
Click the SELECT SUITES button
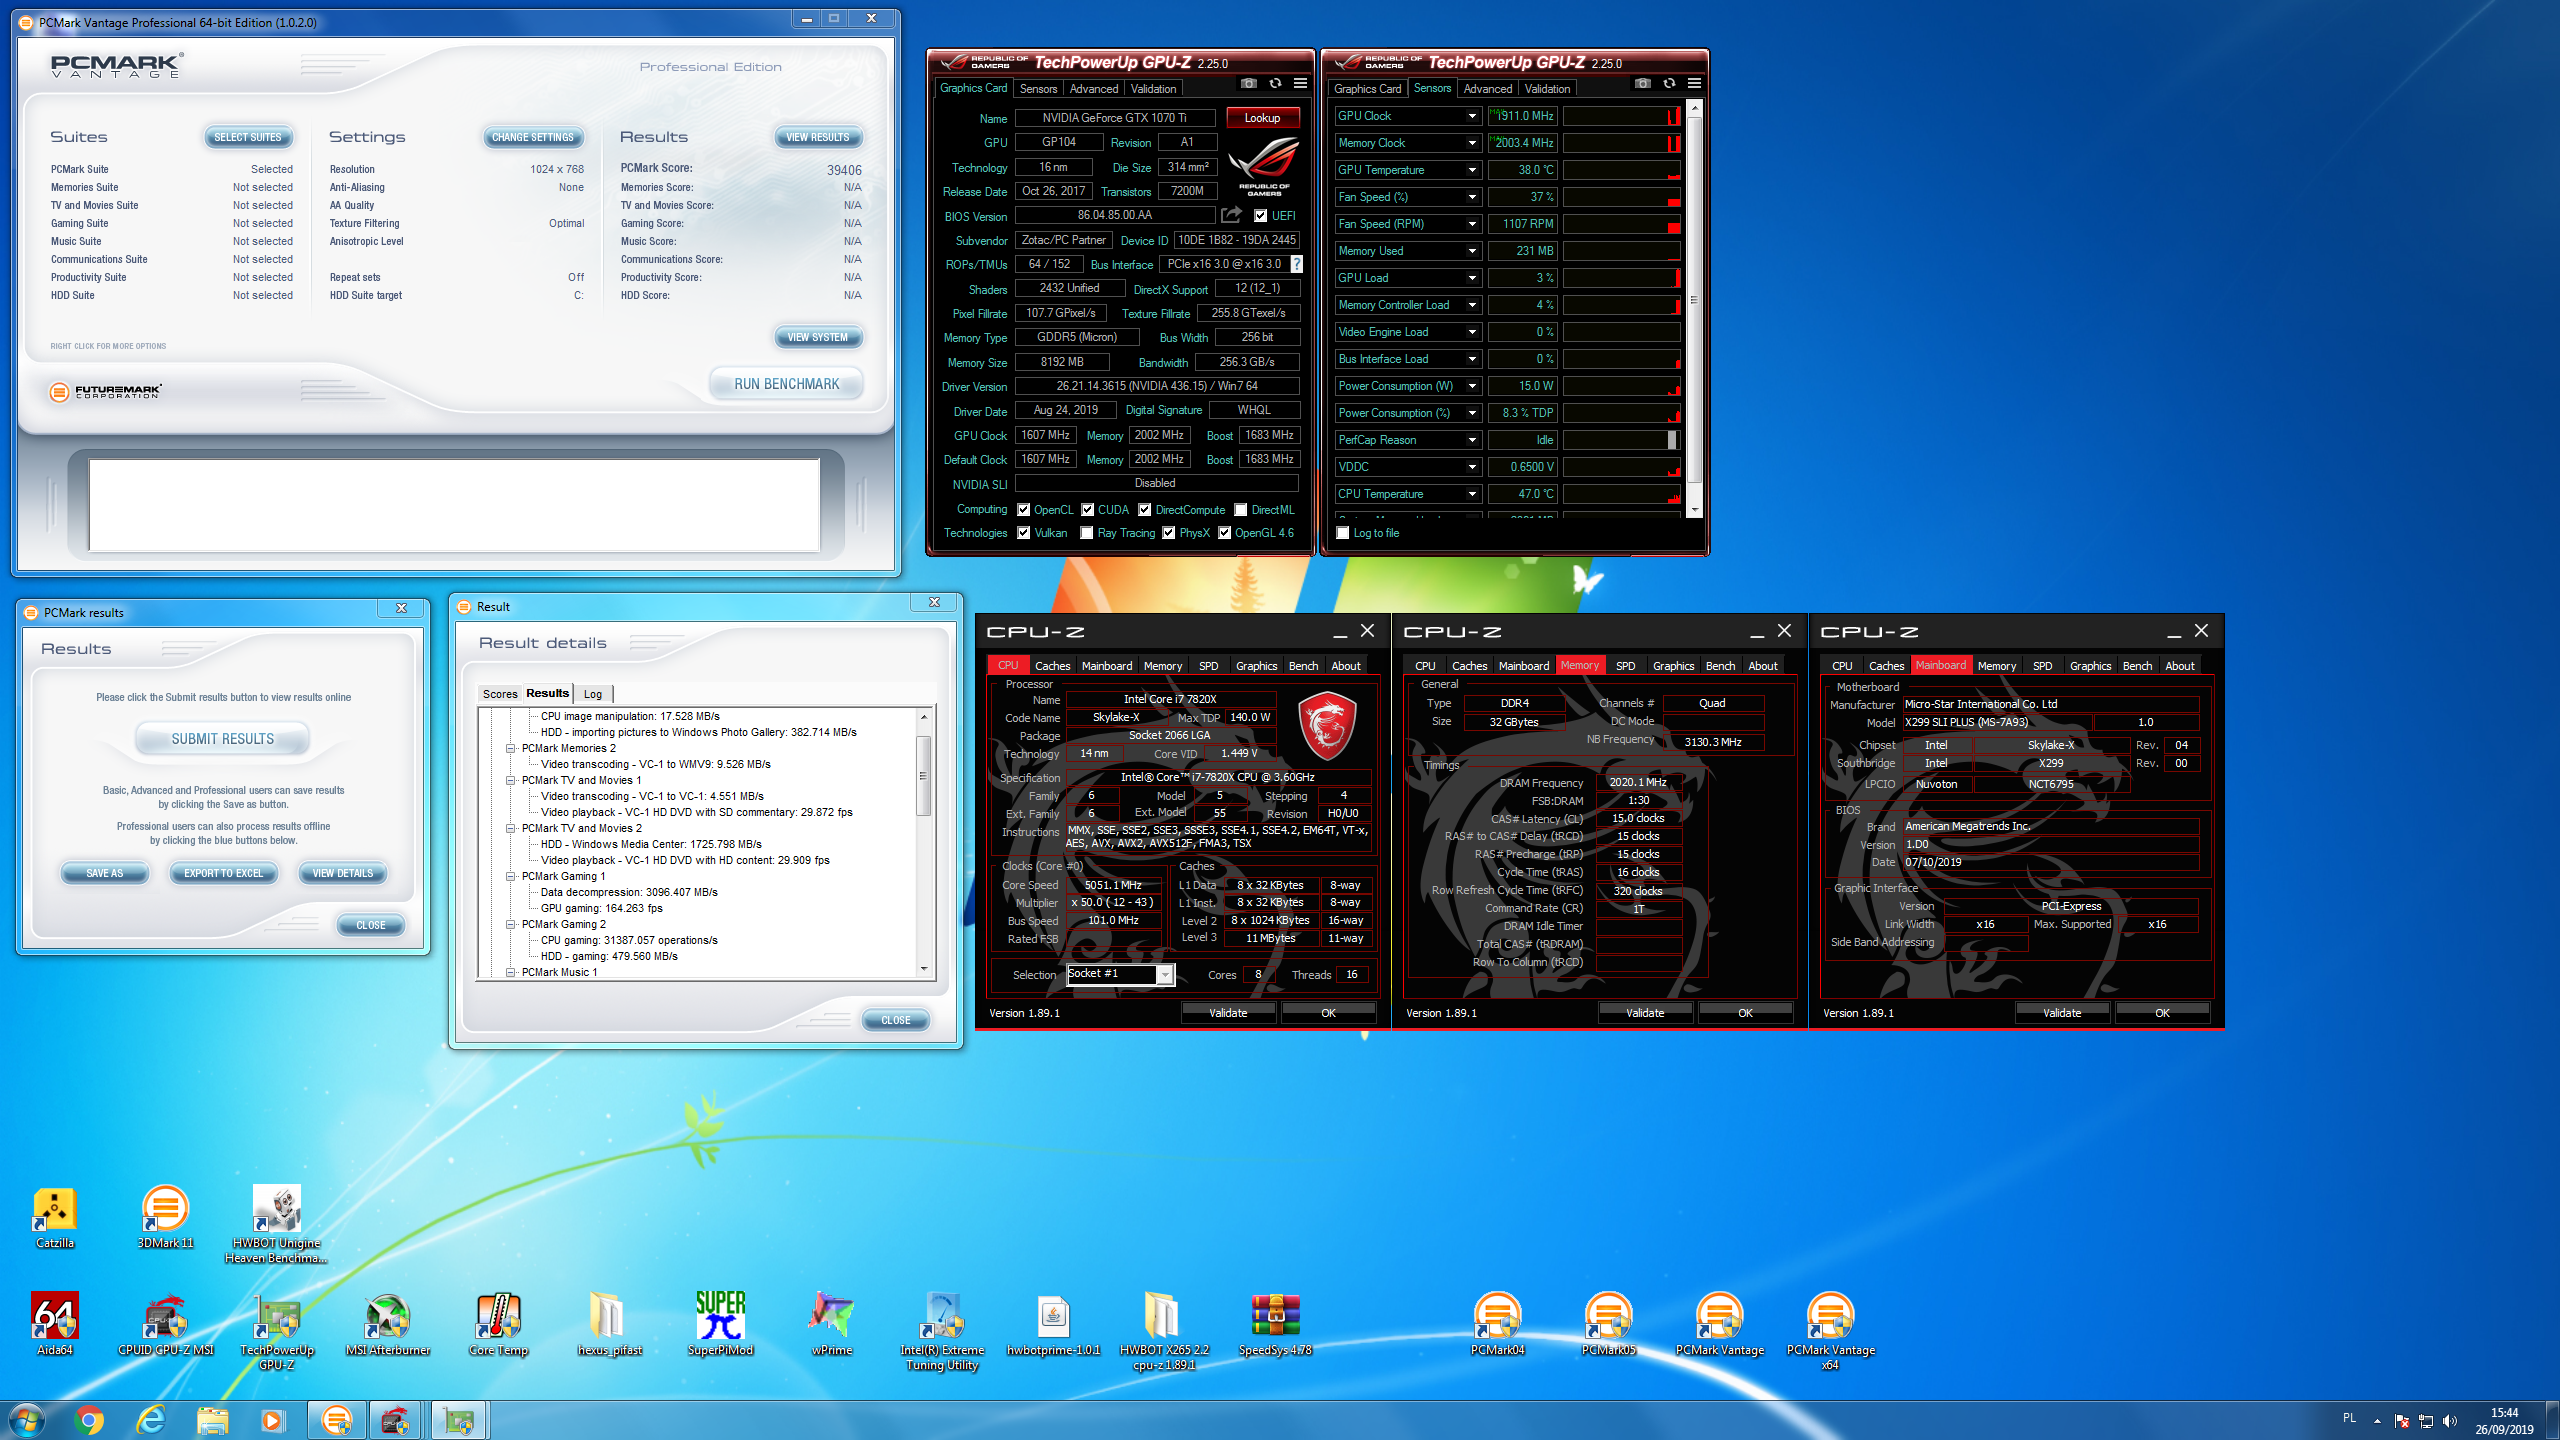click(247, 137)
